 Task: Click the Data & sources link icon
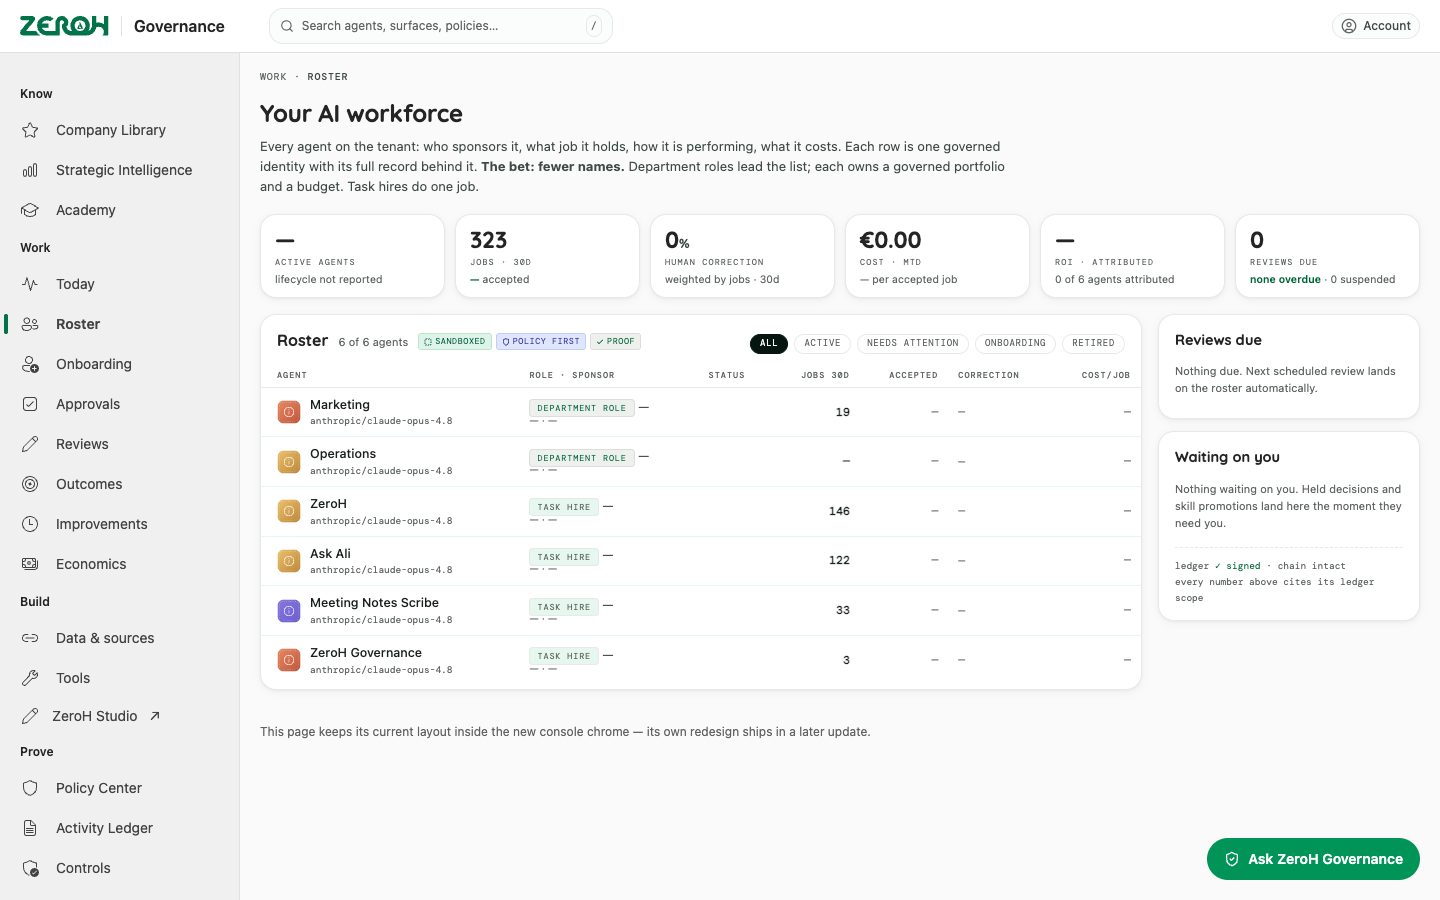30,638
